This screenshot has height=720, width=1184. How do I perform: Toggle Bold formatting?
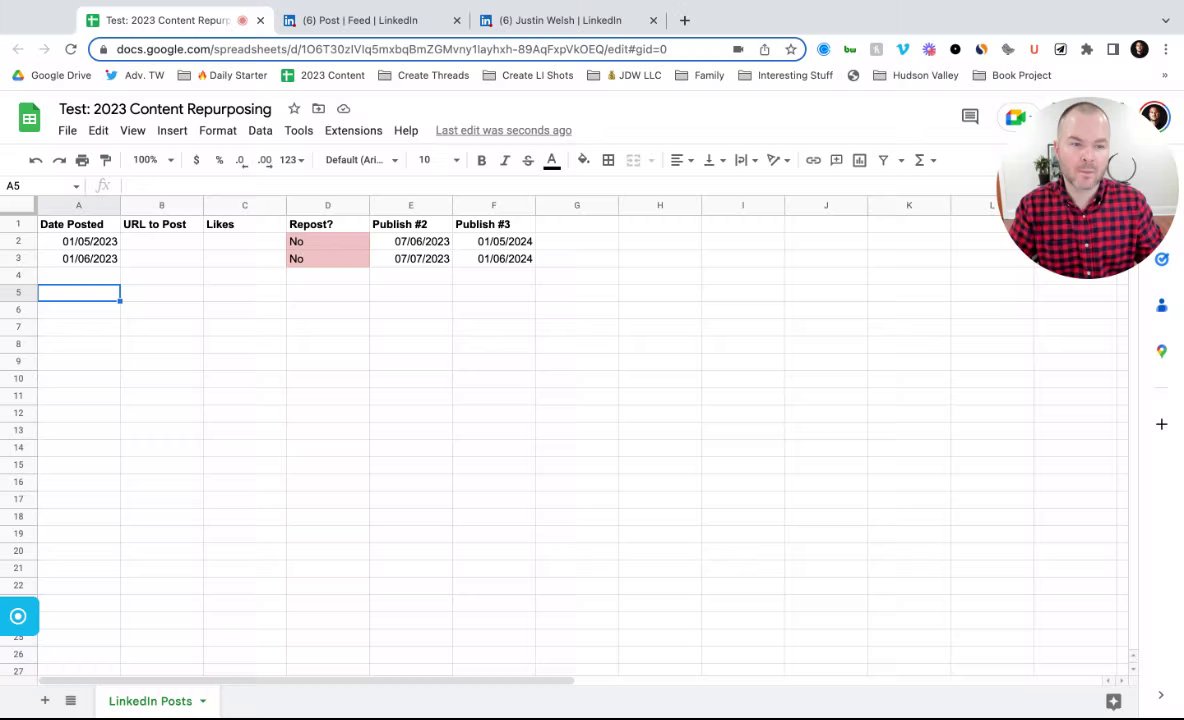(482, 160)
